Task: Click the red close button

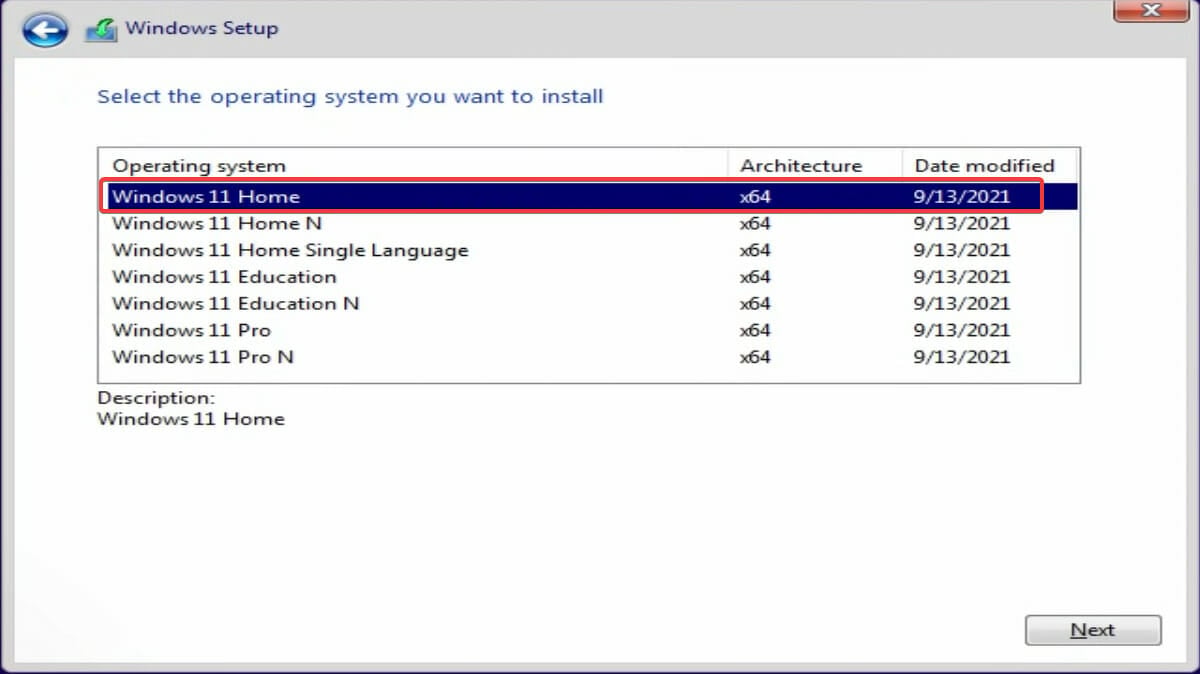Action: (x=1150, y=12)
